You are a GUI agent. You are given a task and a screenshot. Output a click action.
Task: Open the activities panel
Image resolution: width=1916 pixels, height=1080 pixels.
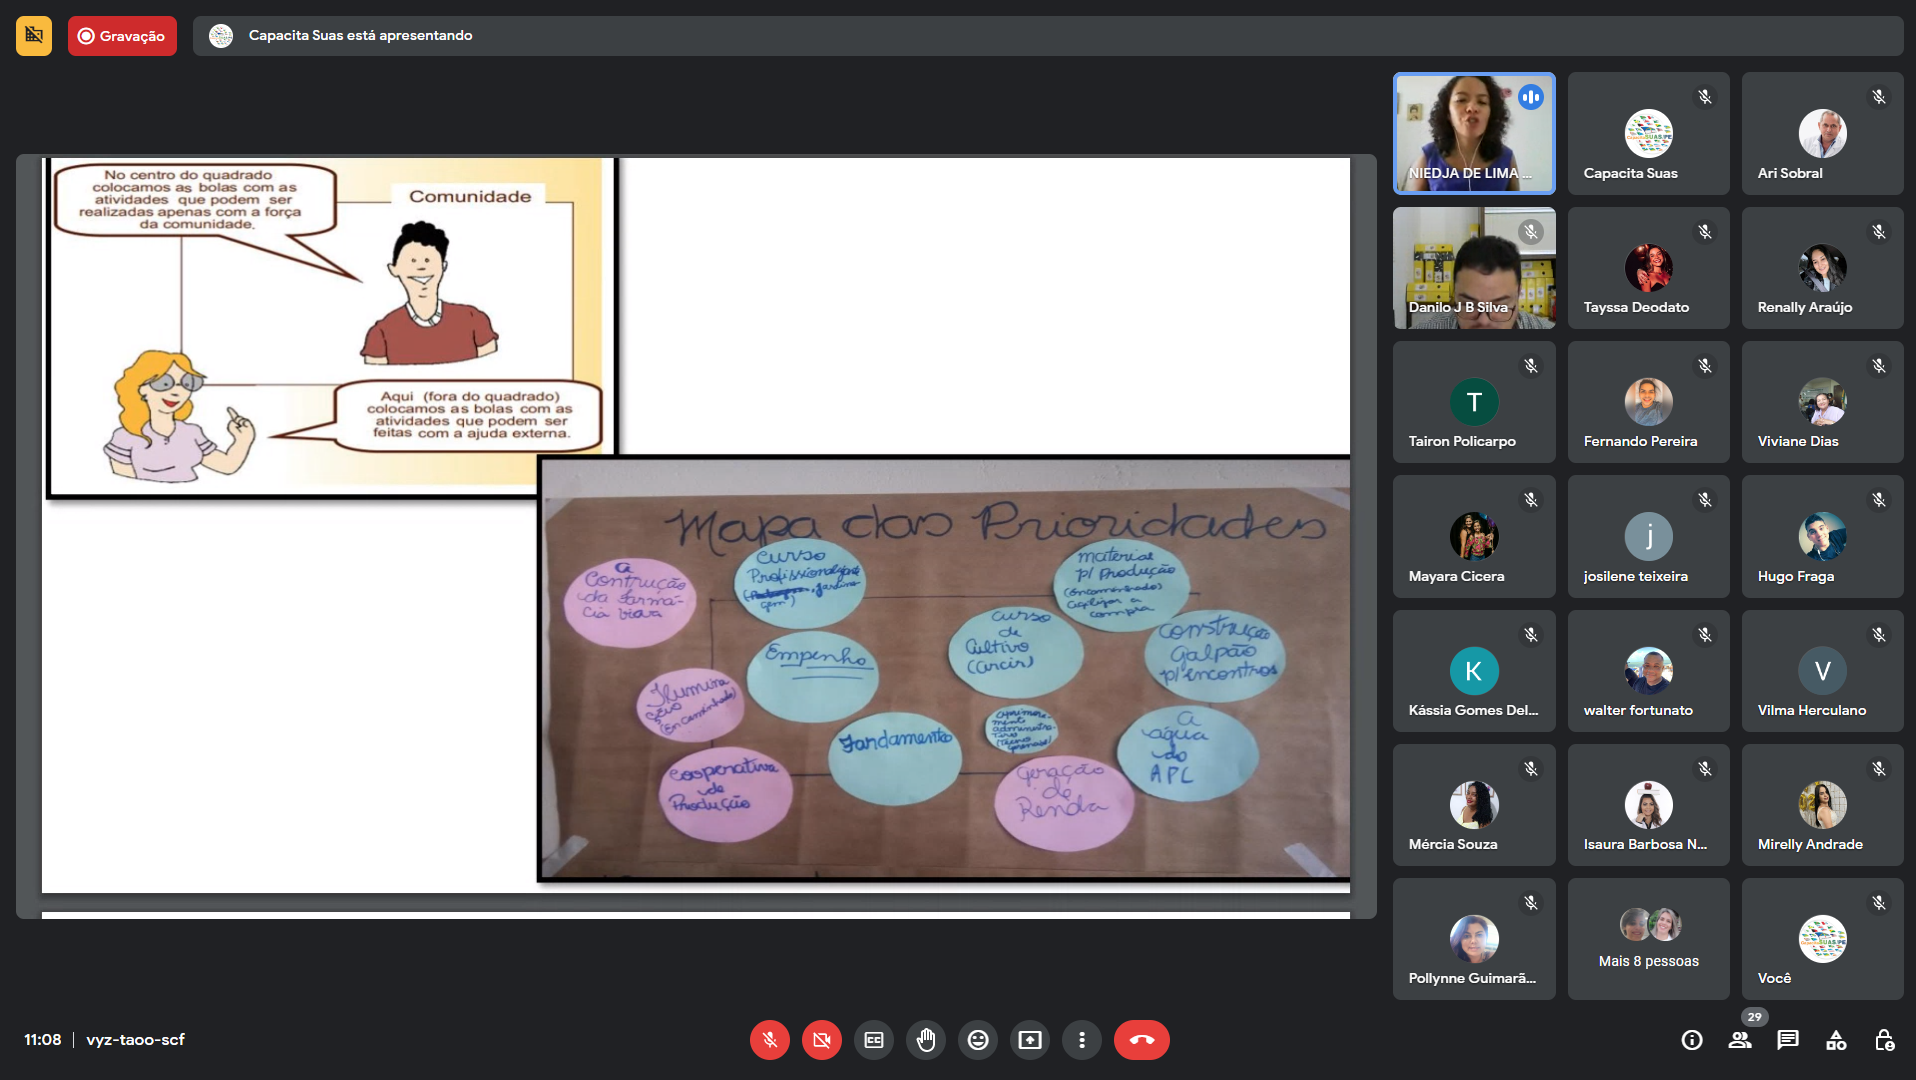pos(1836,1040)
